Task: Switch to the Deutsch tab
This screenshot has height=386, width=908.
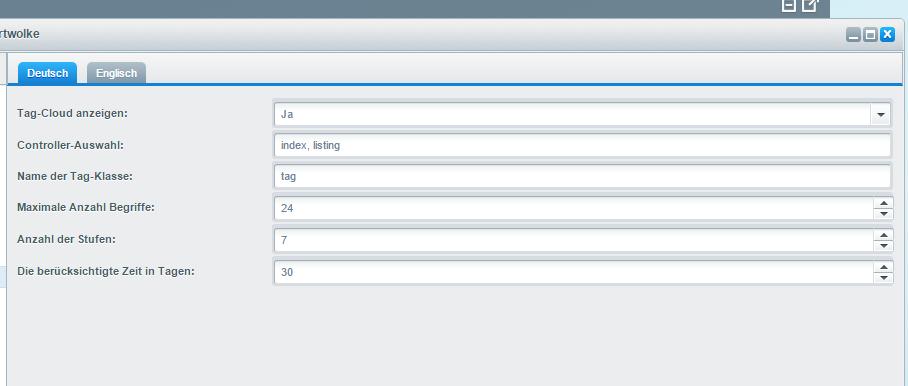Action: (x=47, y=73)
